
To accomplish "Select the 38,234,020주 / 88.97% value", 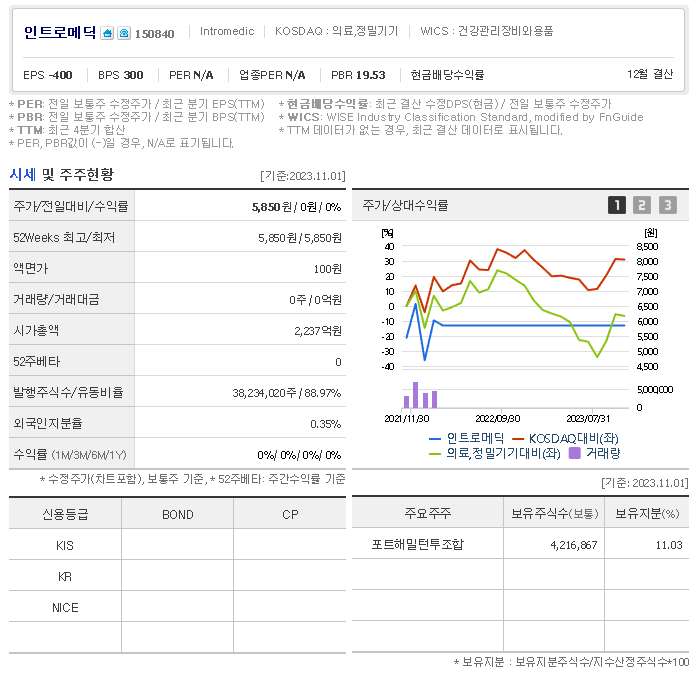I will click(287, 393).
